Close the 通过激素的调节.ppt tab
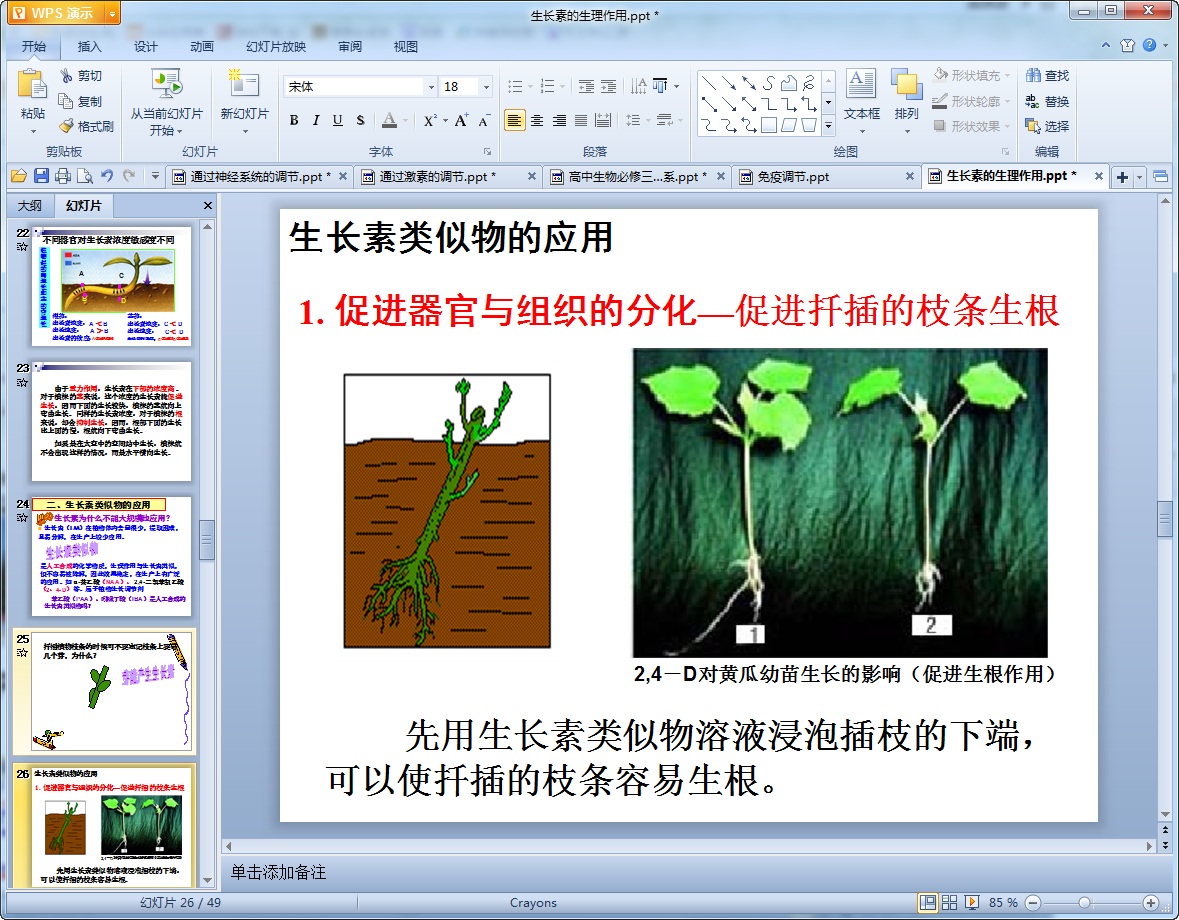Image resolution: width=1179 pixels, height=920 pixels. click(531, 176)
